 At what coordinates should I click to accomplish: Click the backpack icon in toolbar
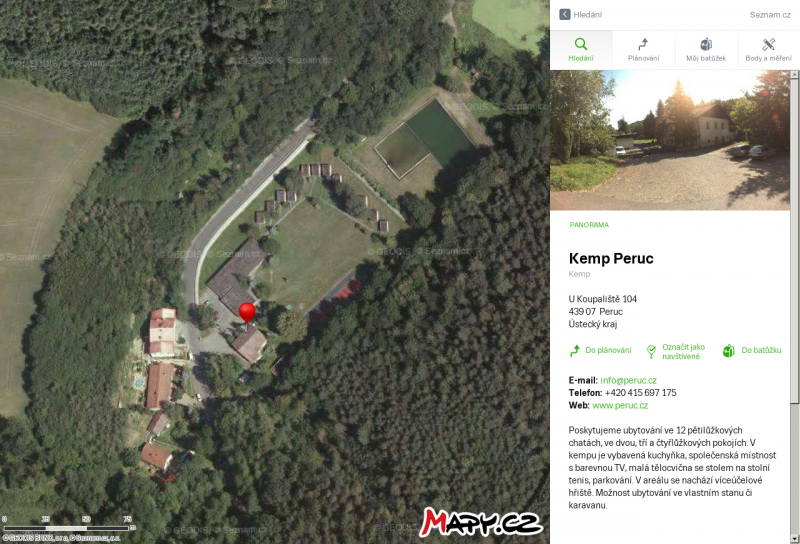706,44
